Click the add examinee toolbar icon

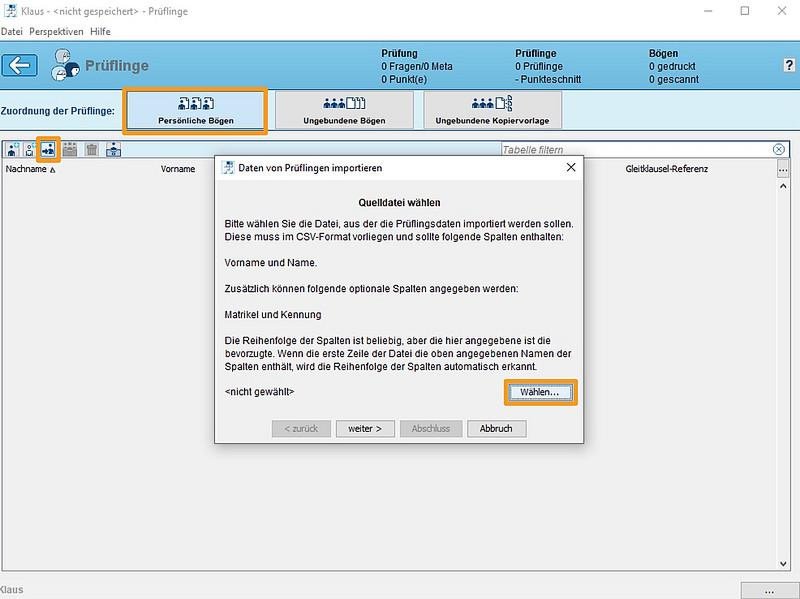[x=12, y=149]
